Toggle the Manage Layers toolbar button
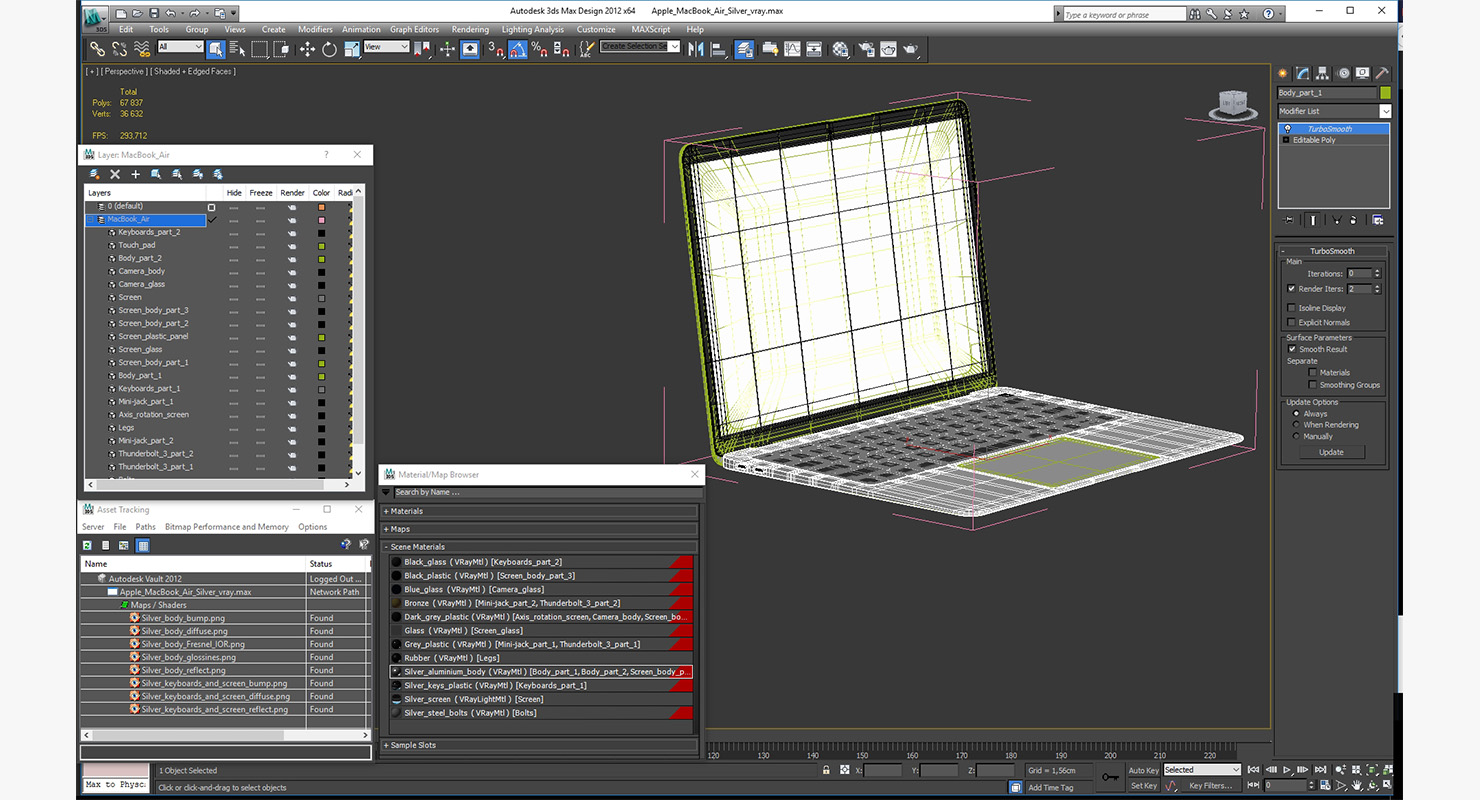The height and width of the screenshot is (800, 1480). pyautogui.click(x=745, y=48)
